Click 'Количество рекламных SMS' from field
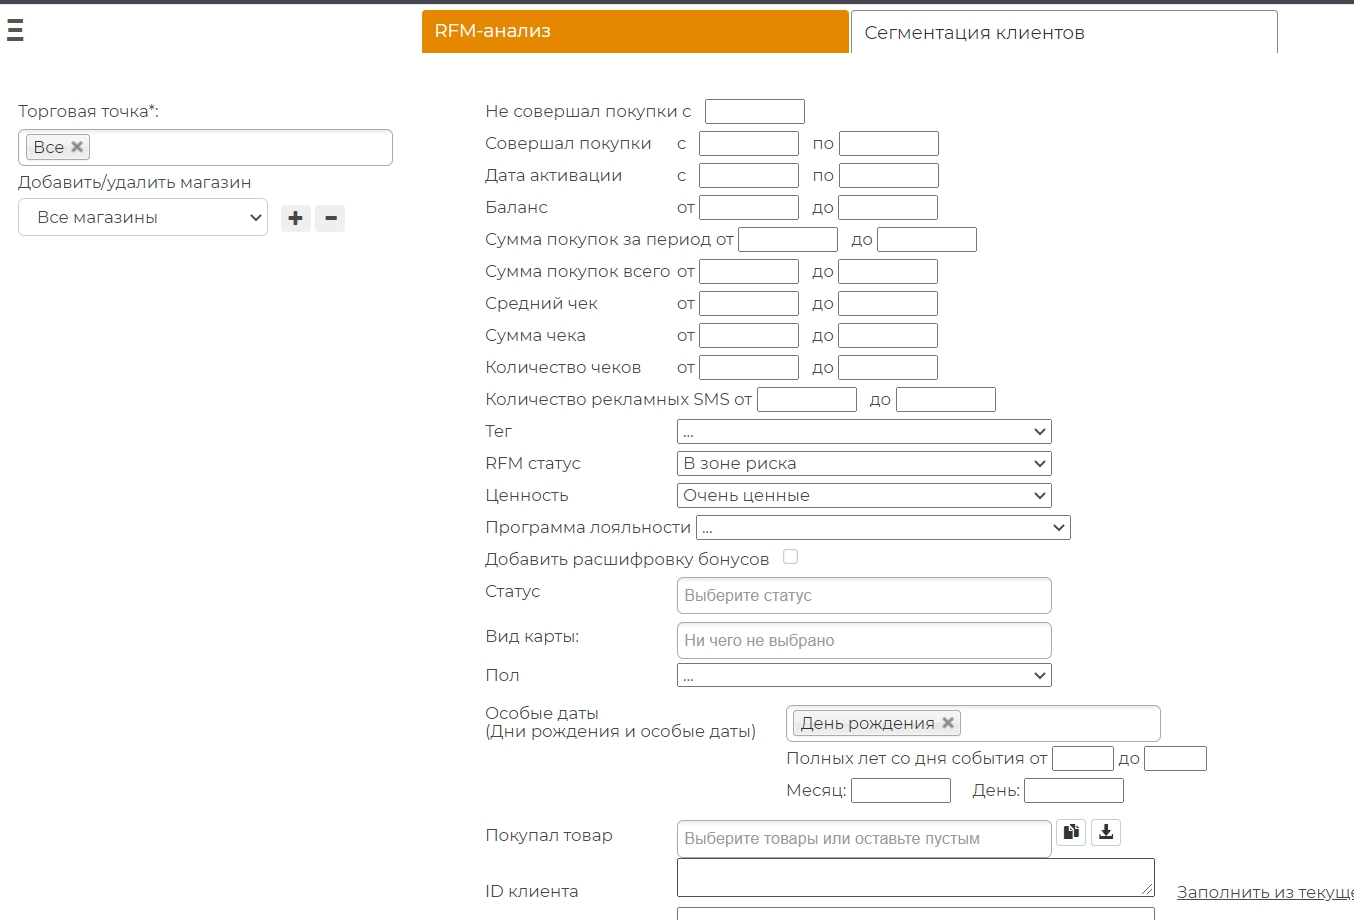1354x920 pixels. coord(807,400)
